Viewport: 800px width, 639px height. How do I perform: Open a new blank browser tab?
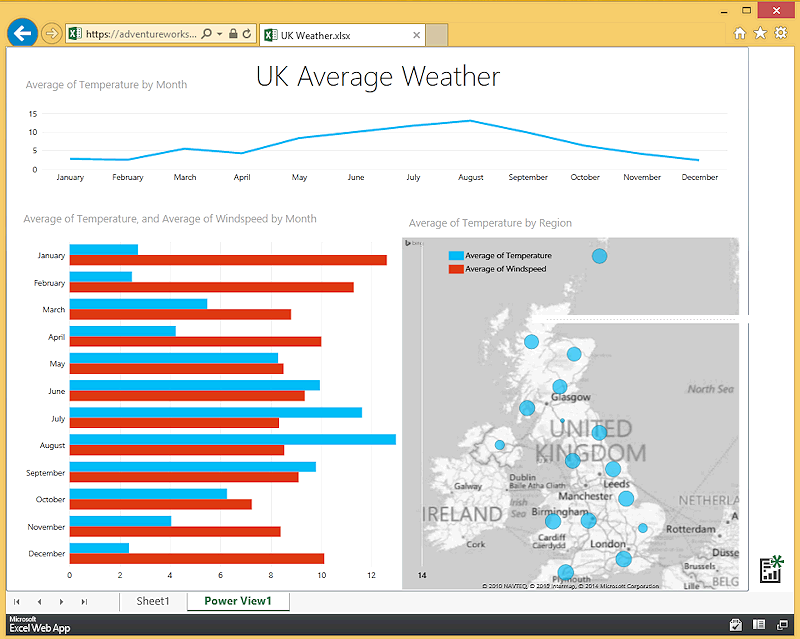point(437,35)
